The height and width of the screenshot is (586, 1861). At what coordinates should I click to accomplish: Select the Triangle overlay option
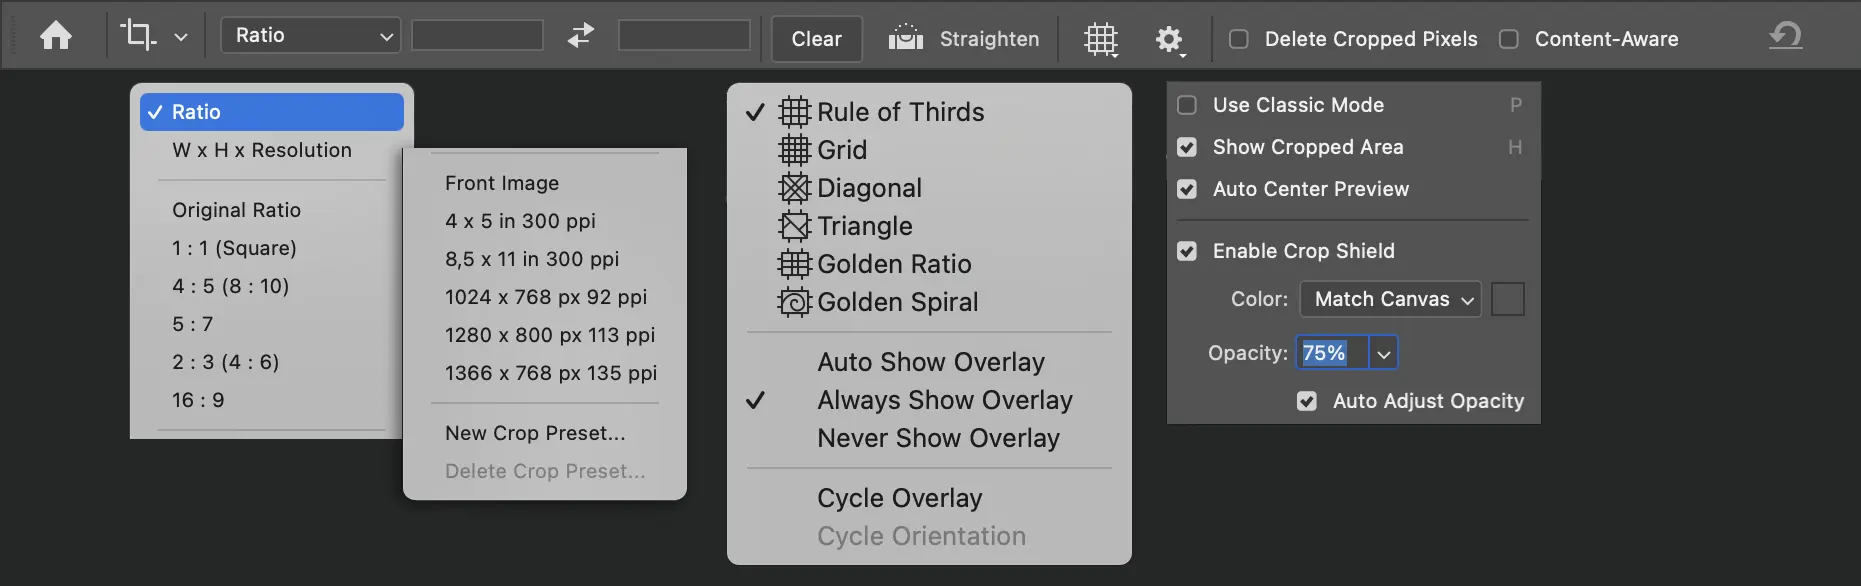(x=864, y=226)
